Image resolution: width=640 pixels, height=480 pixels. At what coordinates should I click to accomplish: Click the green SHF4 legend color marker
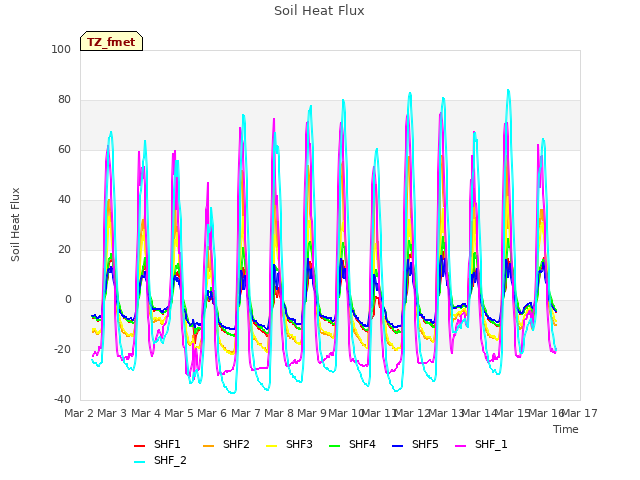pos(334,446)
